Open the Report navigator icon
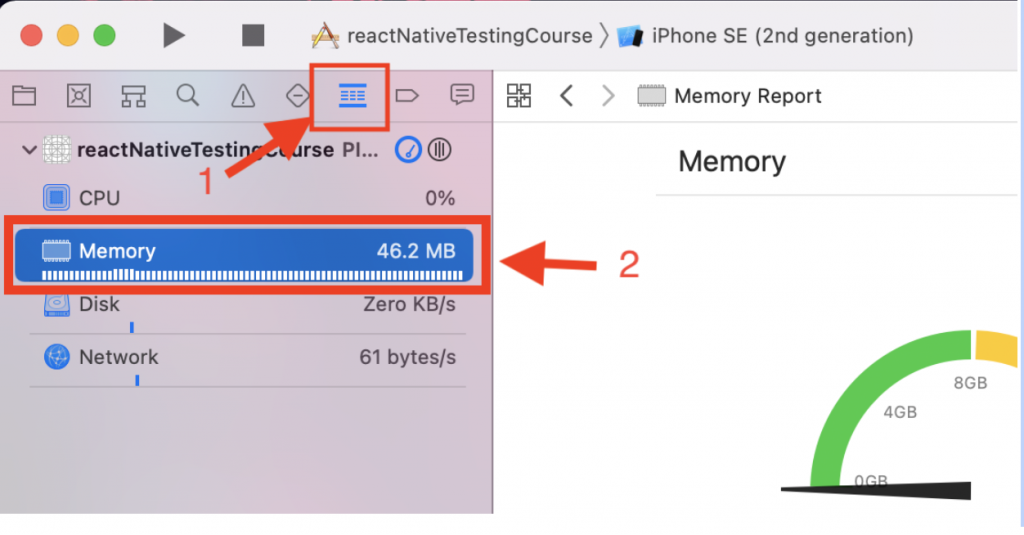Image resolution: width=1024 pixels, height=535 pixels. click(461, 96)
